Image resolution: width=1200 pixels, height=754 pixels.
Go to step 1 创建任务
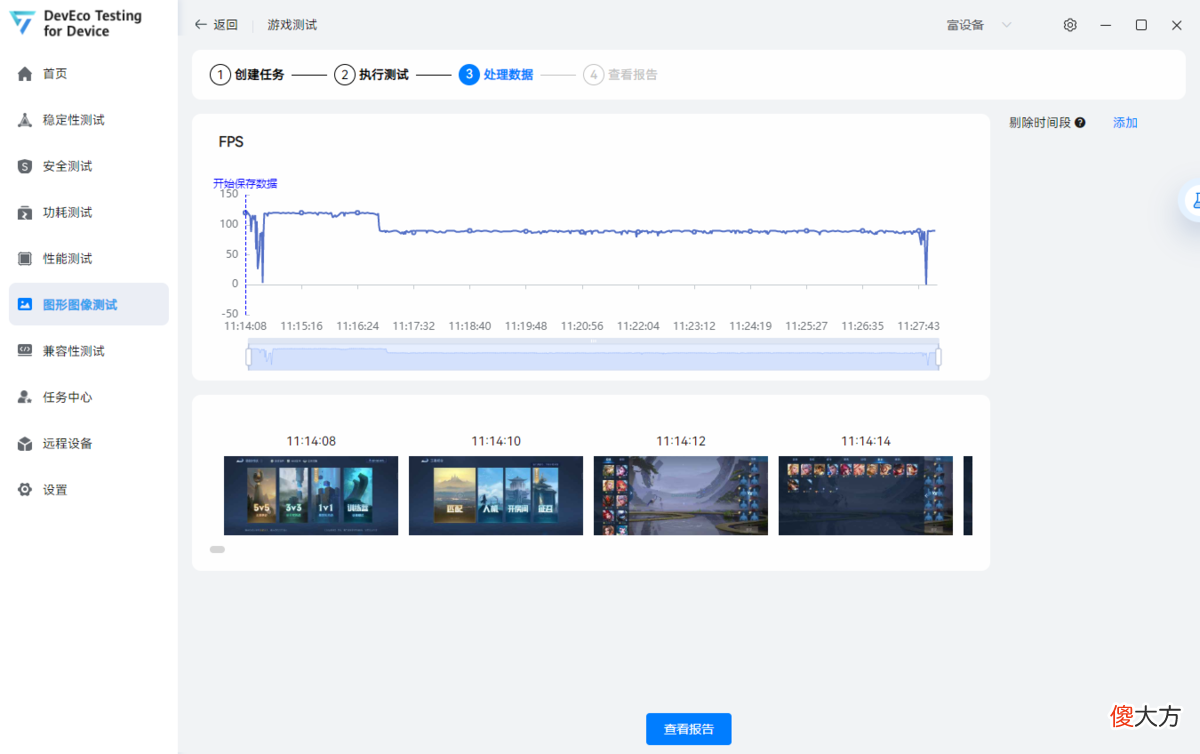247,75
